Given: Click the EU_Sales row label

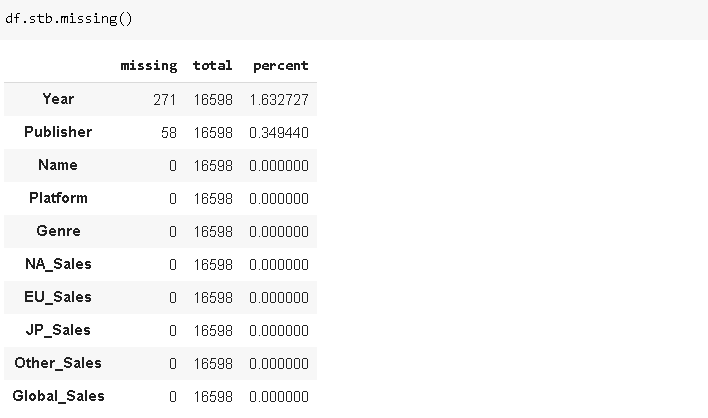Looking at the screenshot, I should [x=58, y=297].
